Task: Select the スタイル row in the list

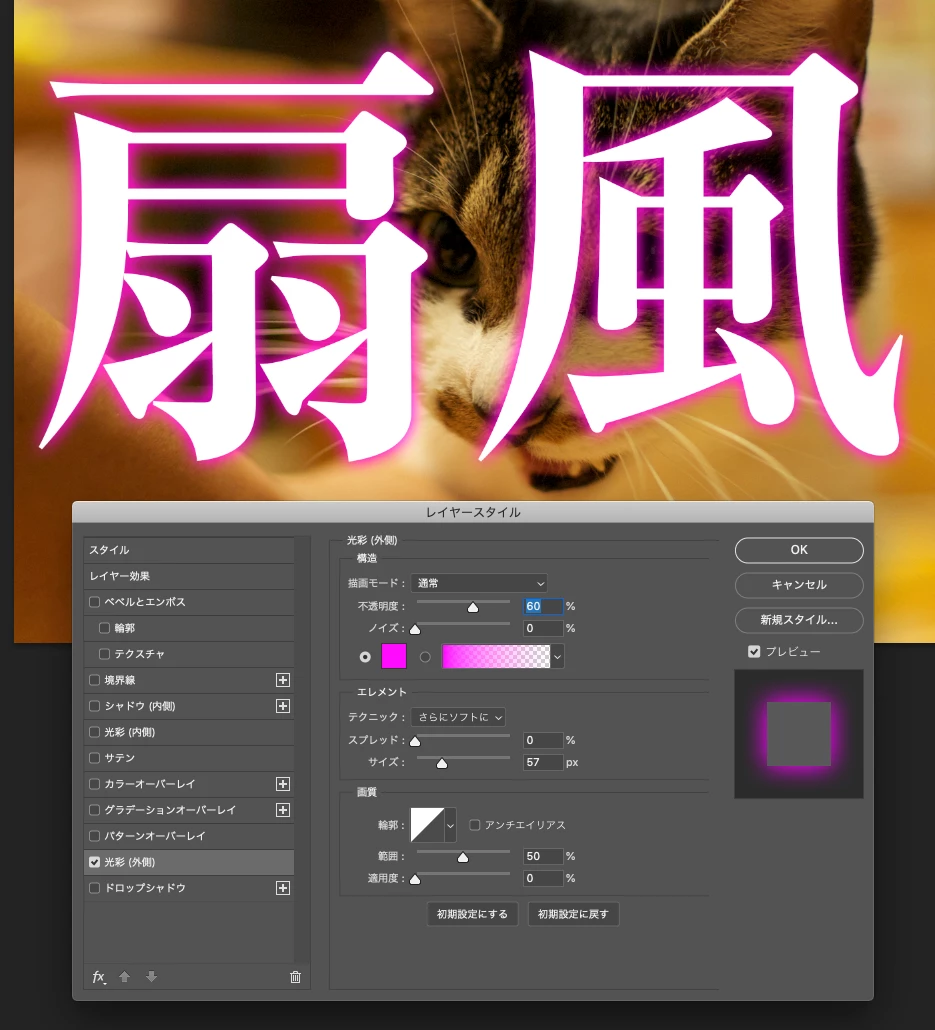Action: coord(189,550)
